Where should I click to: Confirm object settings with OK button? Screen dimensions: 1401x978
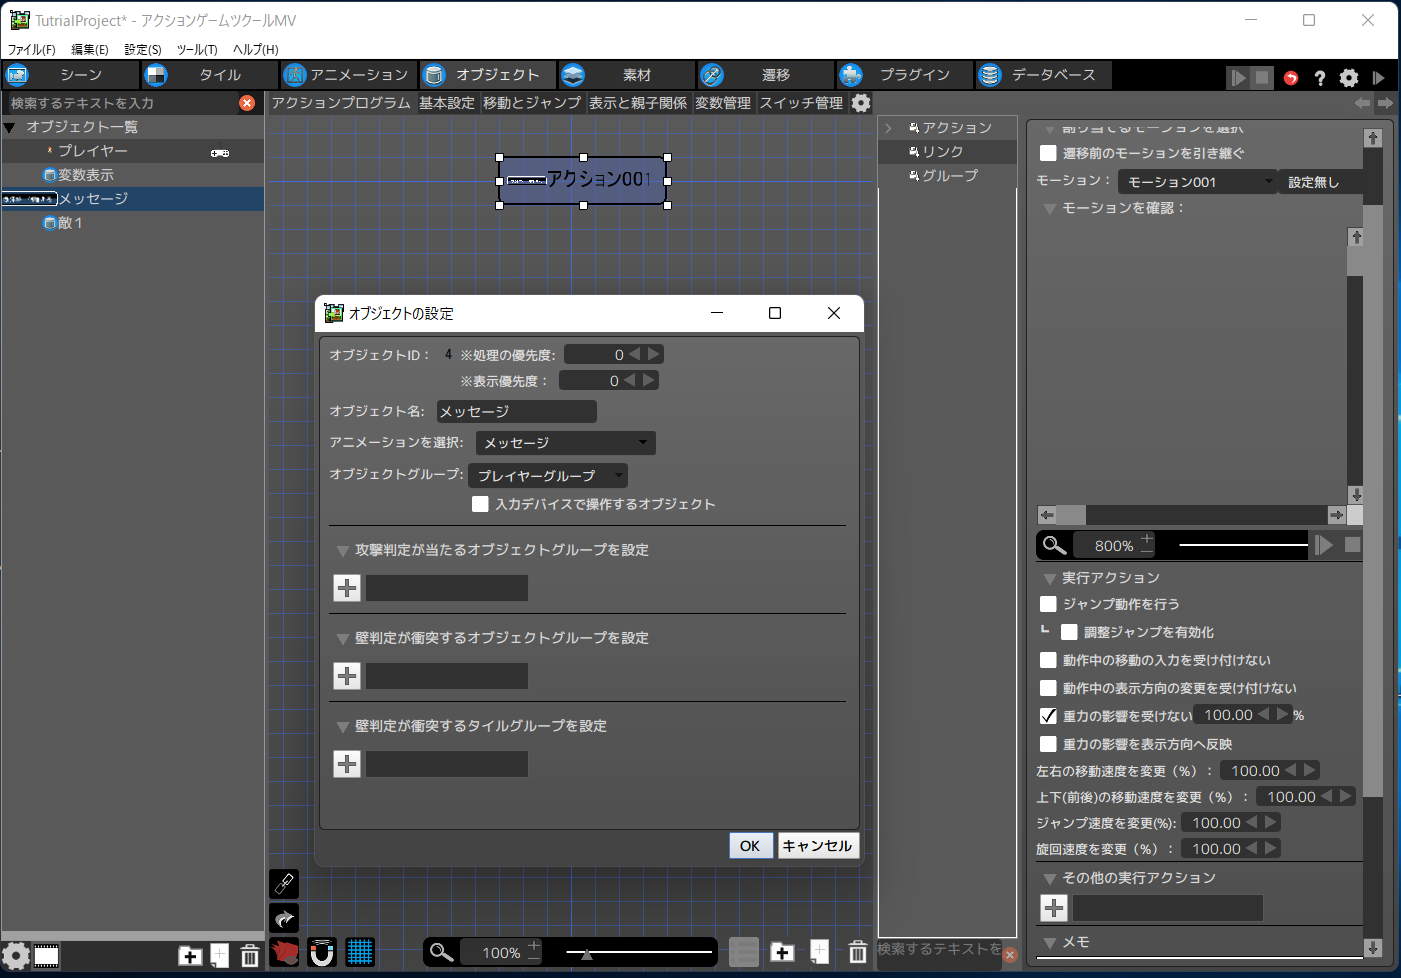click(x=750, y=845)
